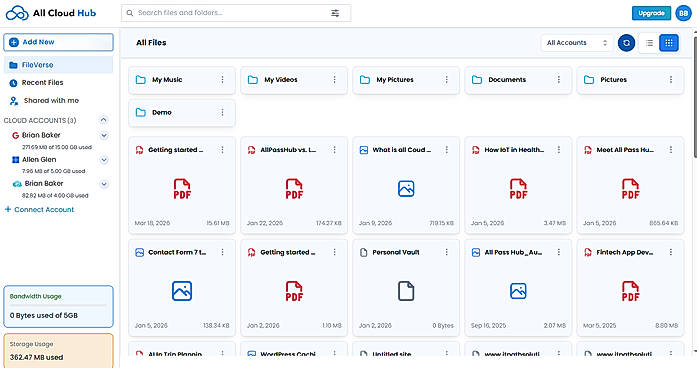Open options for Personal Vault file
Screen dimensions: 697x368
pyautogui.click(x=446, y=252)
